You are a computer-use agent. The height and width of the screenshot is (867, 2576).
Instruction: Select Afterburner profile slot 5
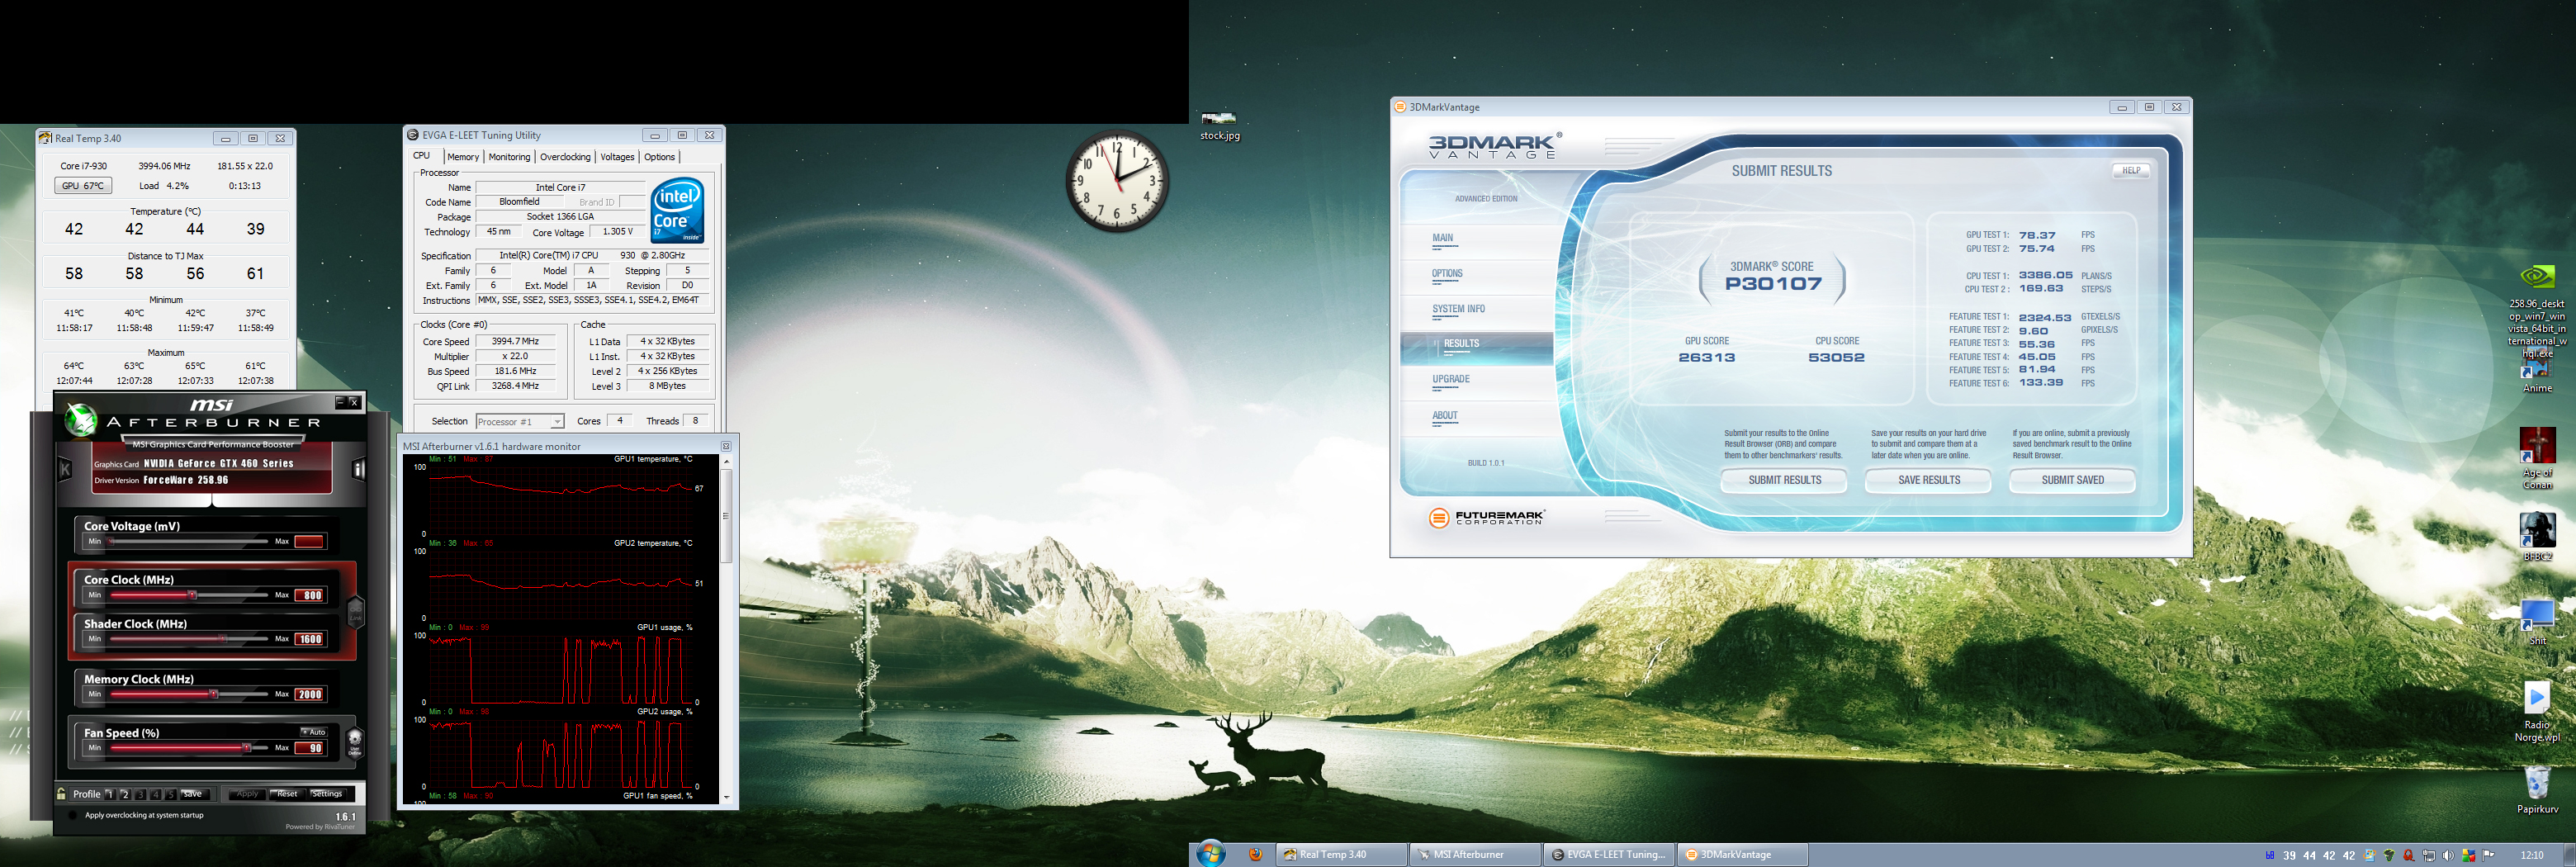point(170,794)
